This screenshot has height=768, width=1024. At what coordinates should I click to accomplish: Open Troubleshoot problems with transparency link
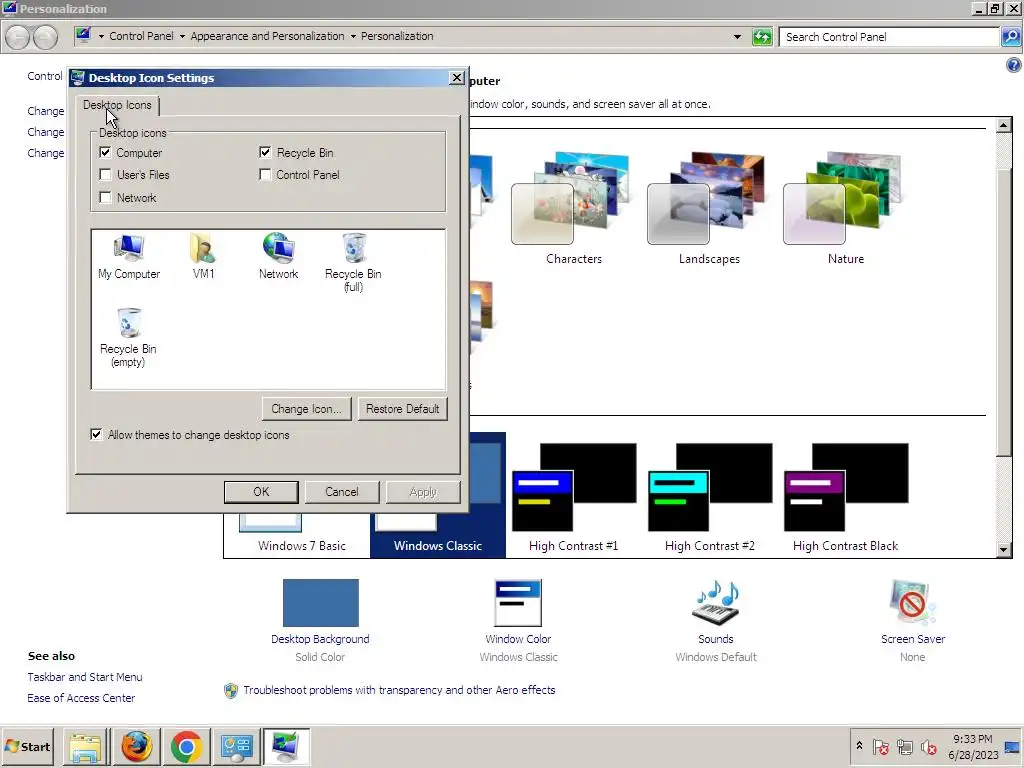[399, 690]
